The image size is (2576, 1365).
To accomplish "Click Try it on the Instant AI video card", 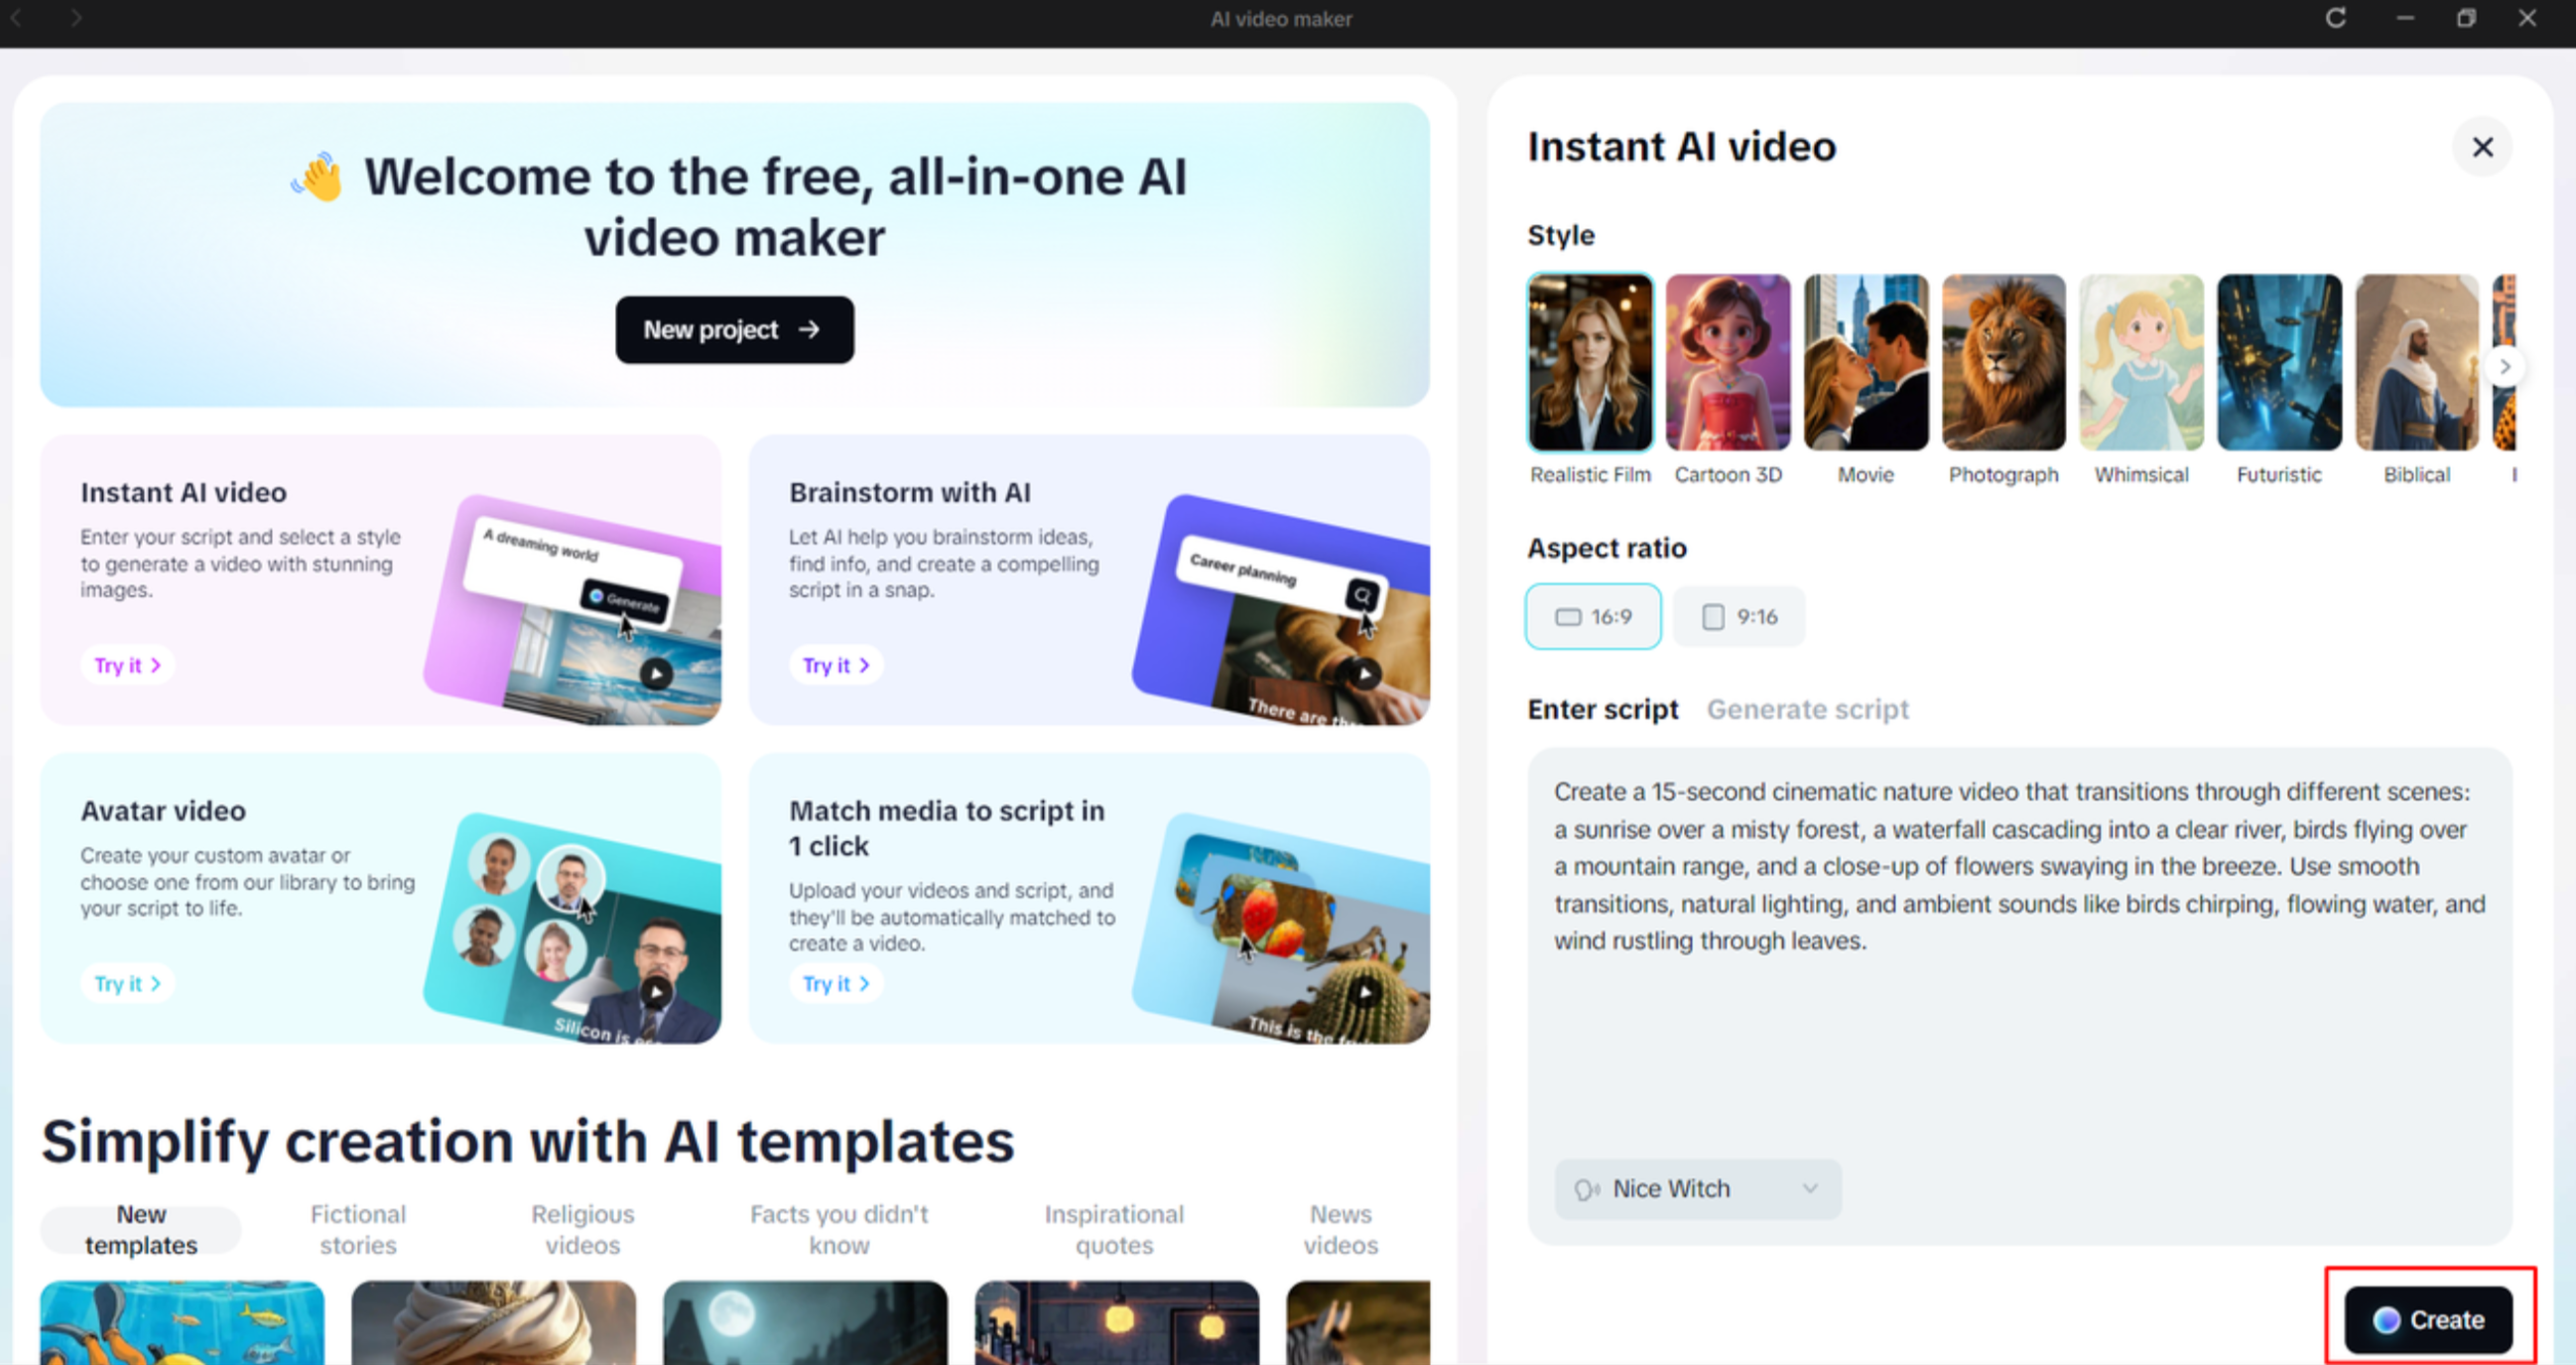I will click(x=127, y=664).
